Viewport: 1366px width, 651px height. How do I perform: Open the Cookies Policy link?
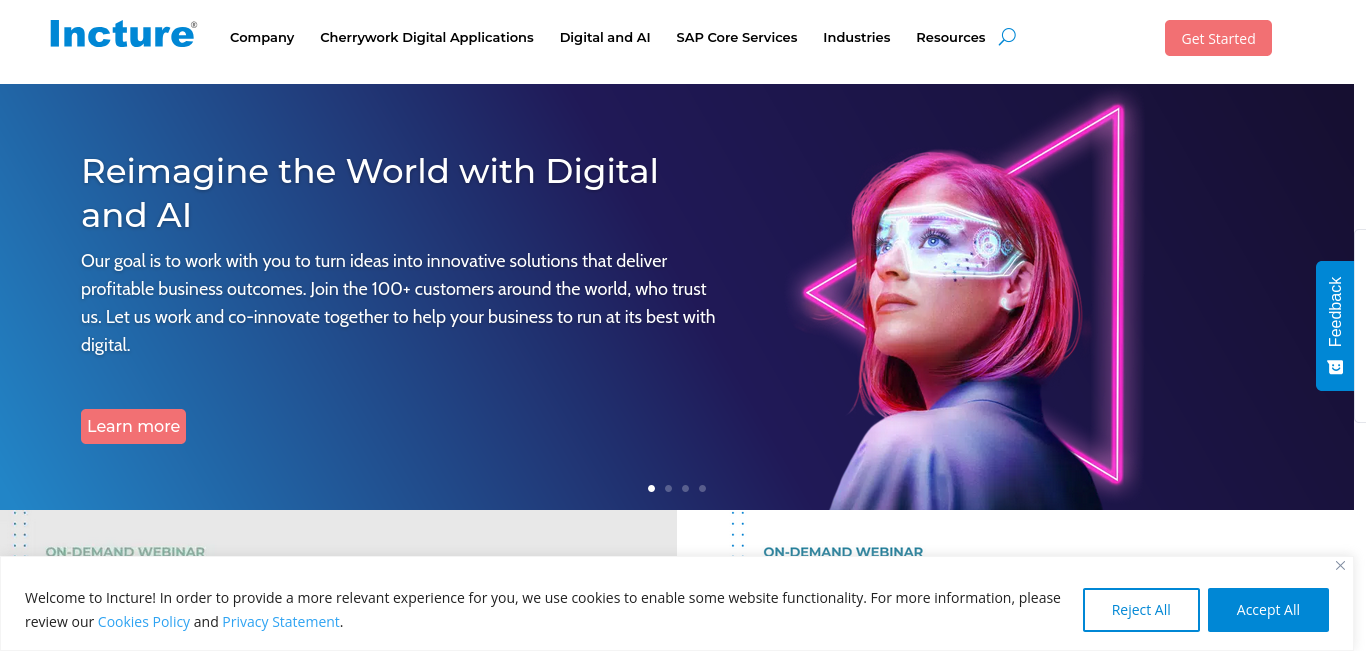144,622
